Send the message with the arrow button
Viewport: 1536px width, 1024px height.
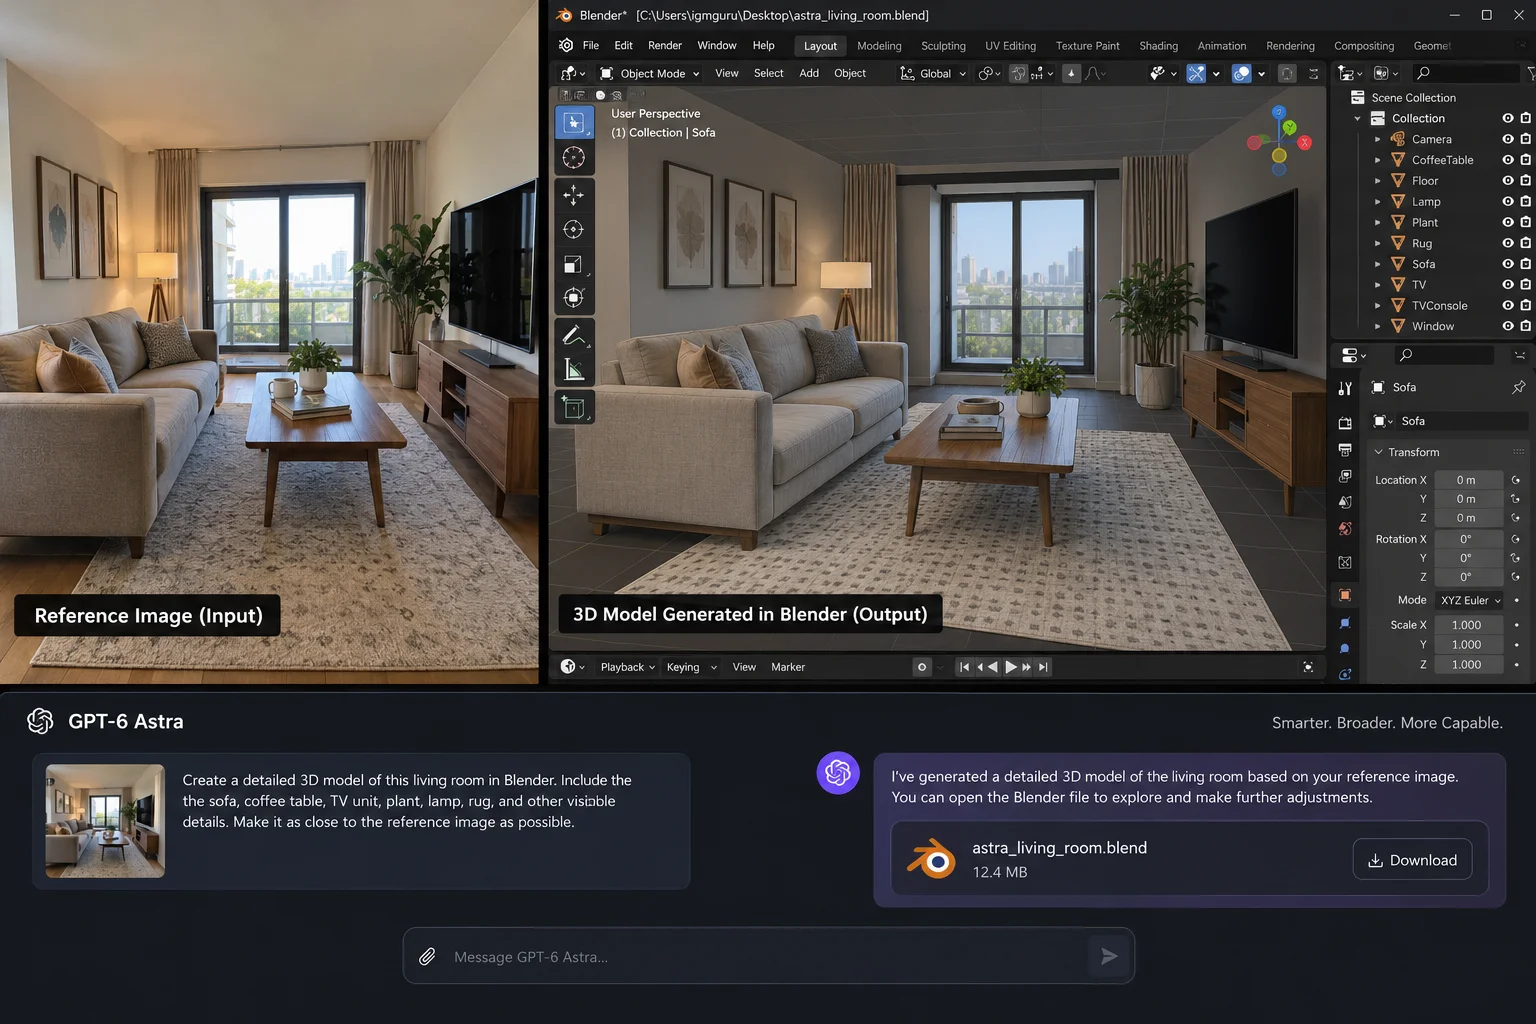1109,957
